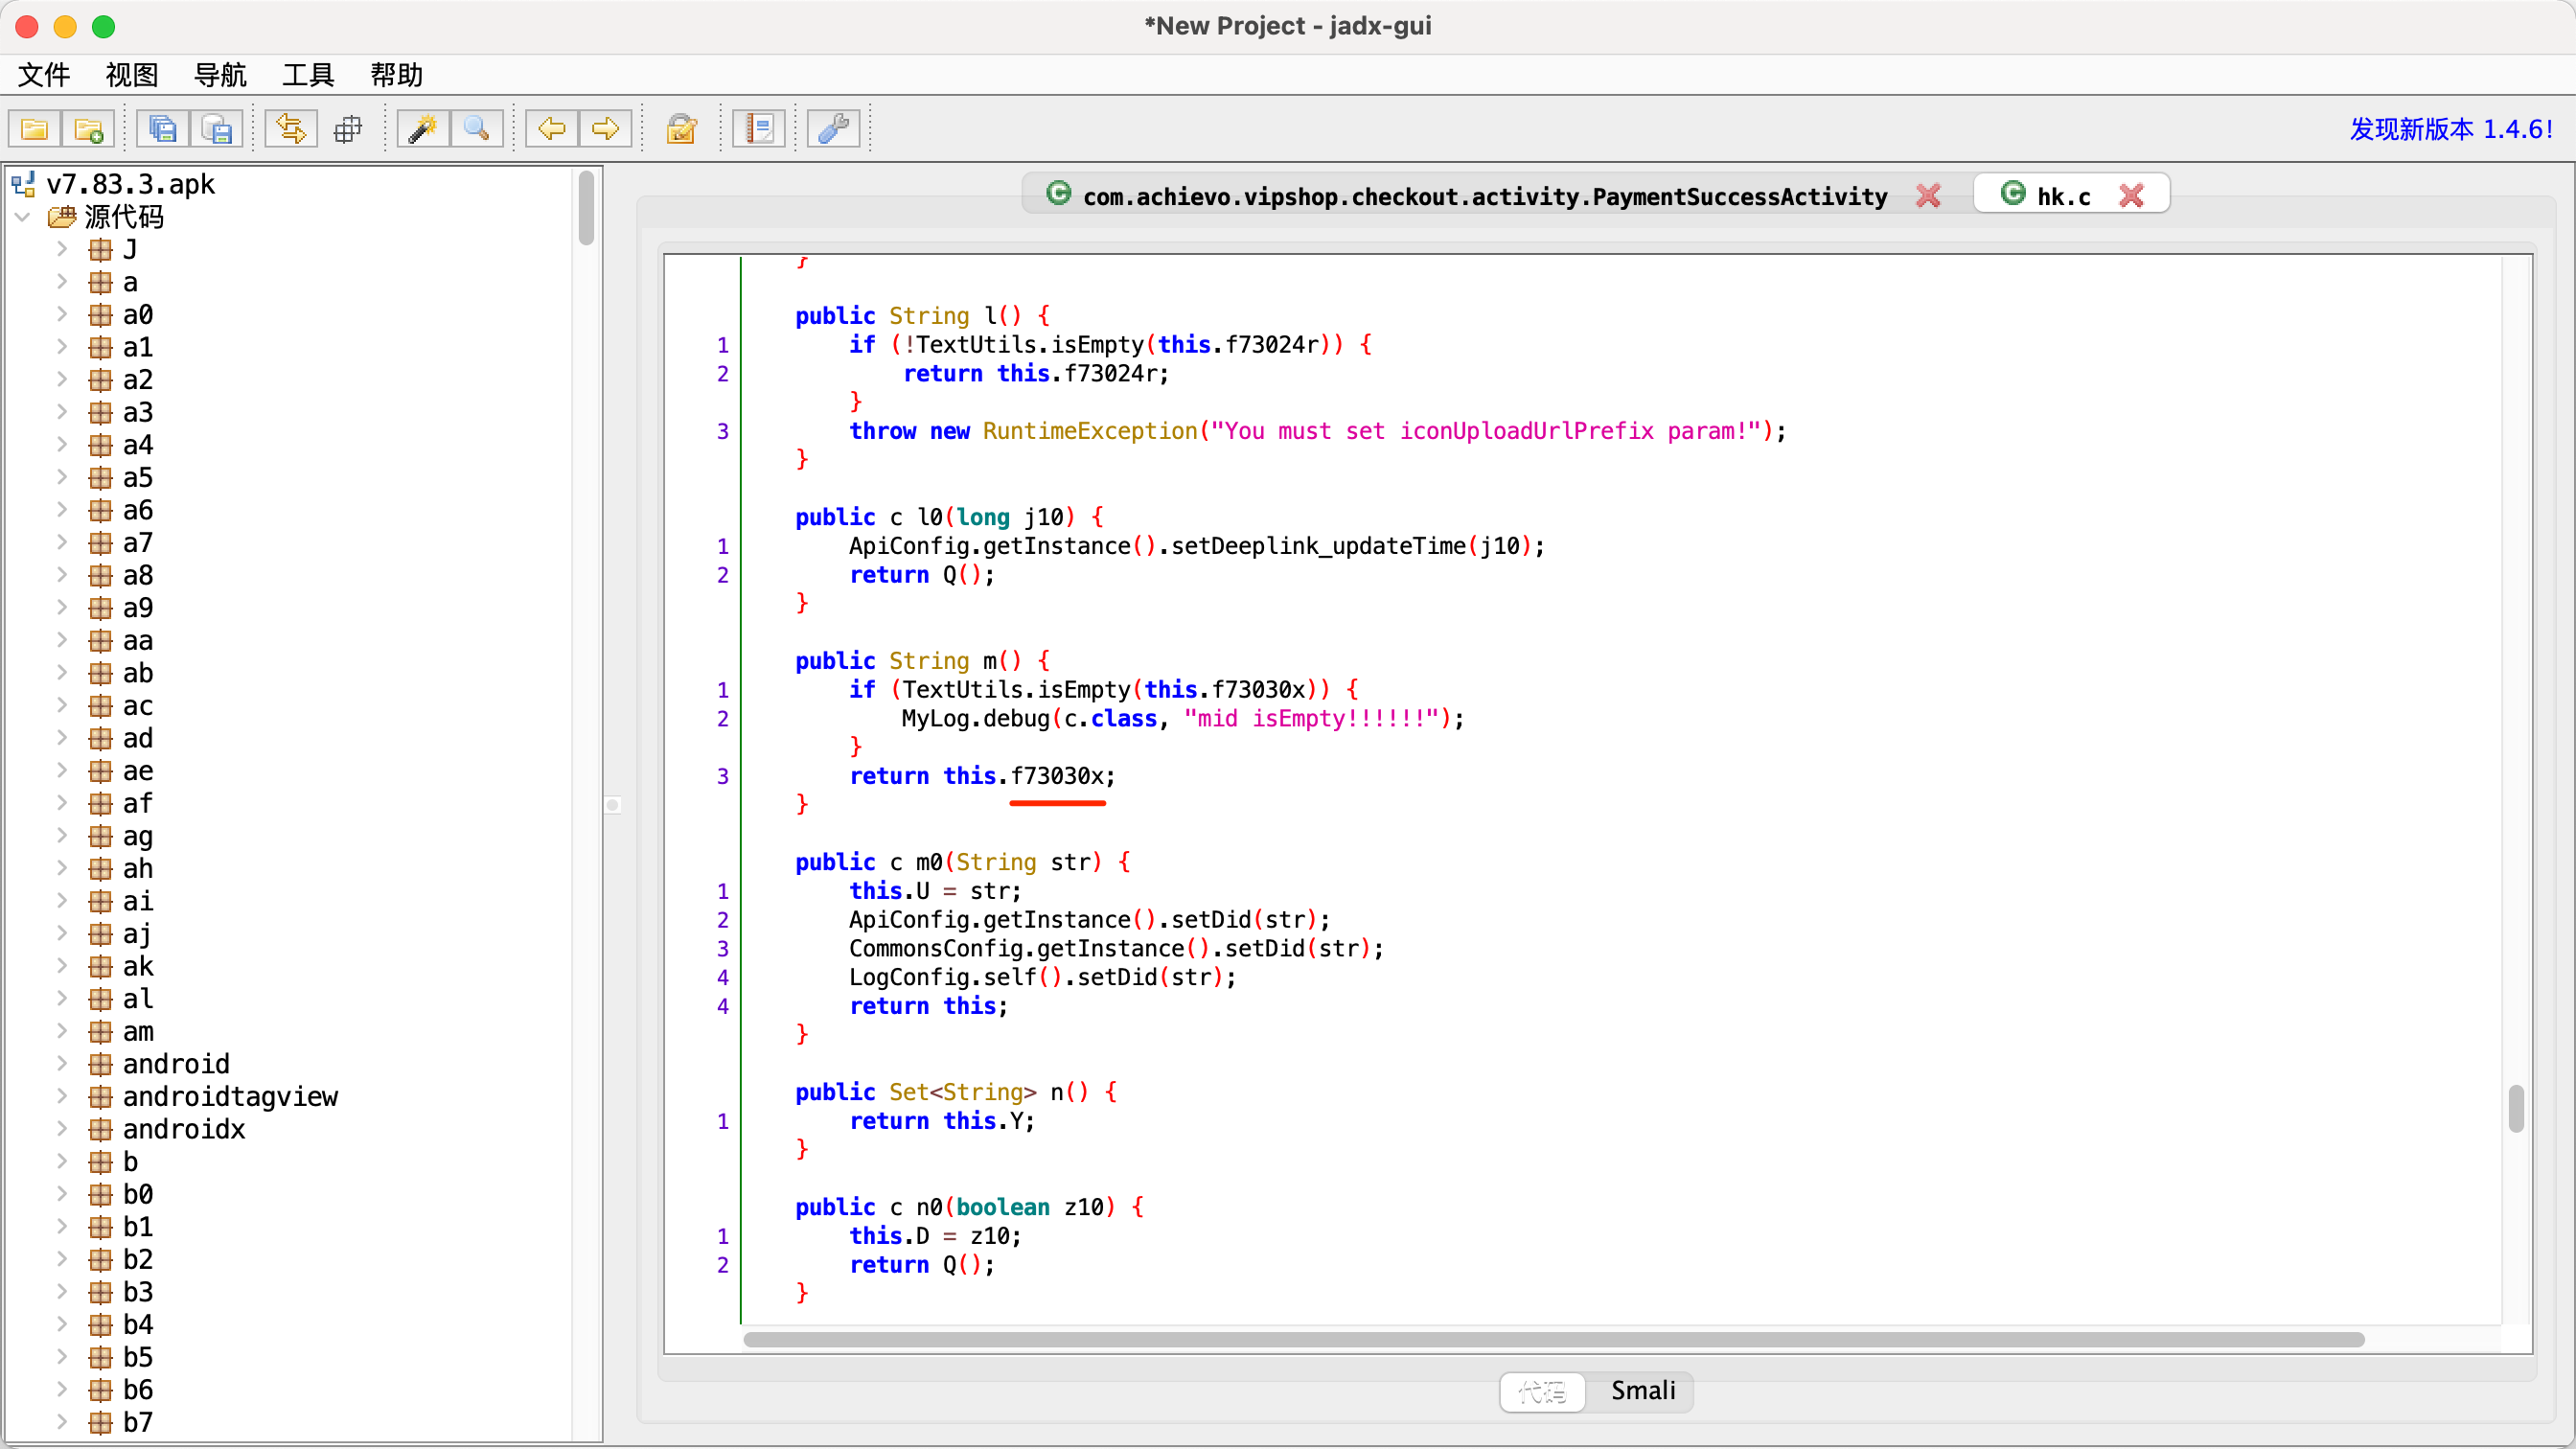
Task: Click the Sync with editor arrows icon
Action: (291, 129)
